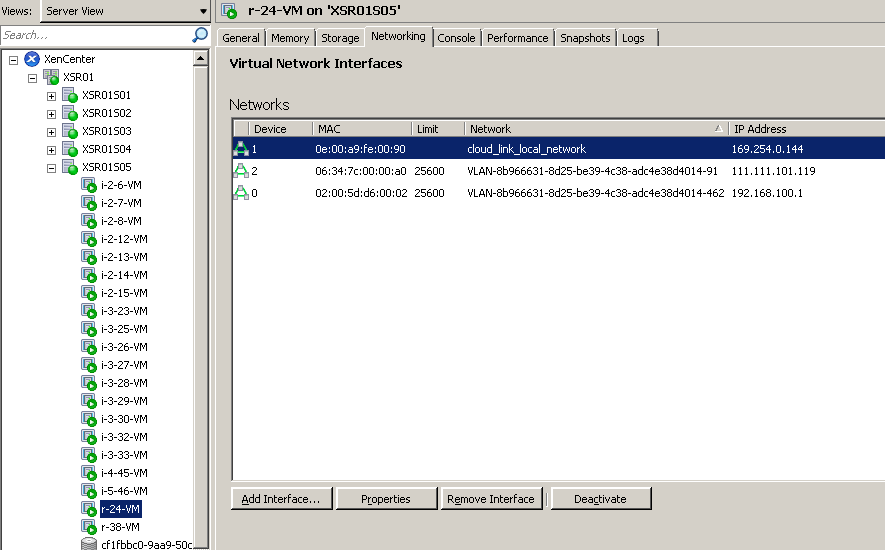Click the XSR01S03 server icon
The height and width of the screenshot is (550, 885).
coord(69,131)
